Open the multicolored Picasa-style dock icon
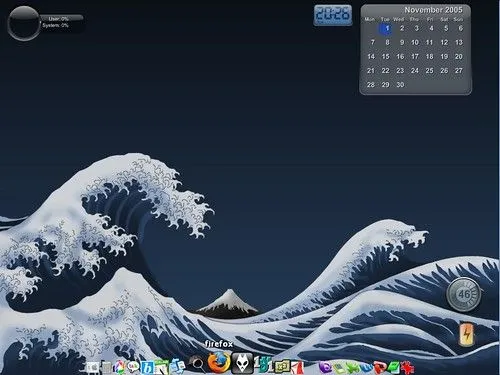 tap(119, 367)
